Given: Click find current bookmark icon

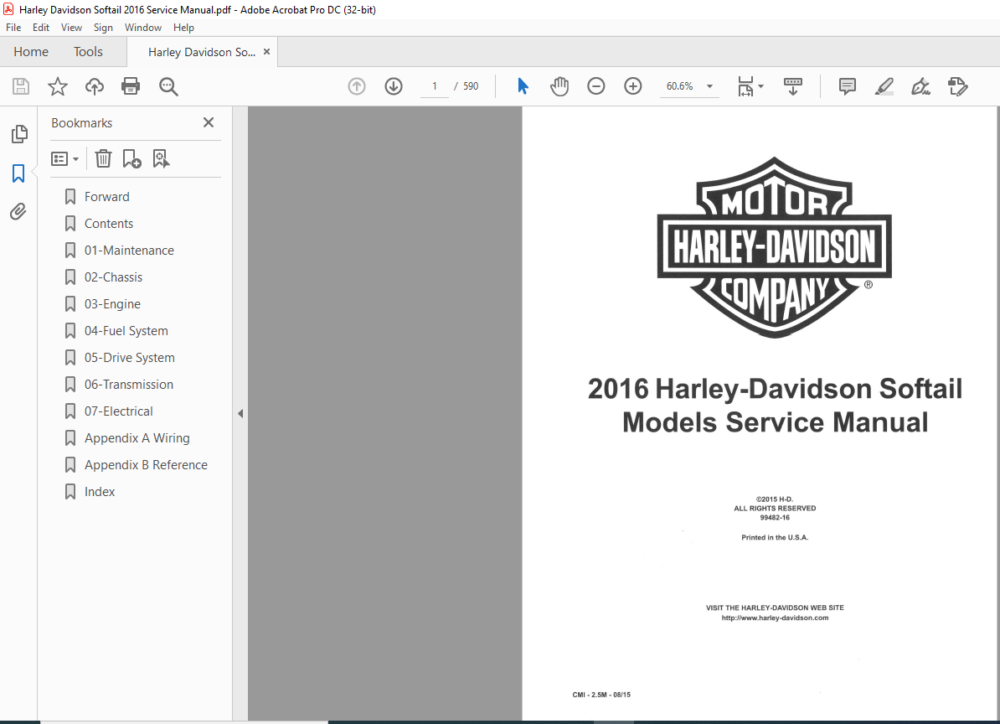Looking at the screenshot, I should (x=161, y=159).
